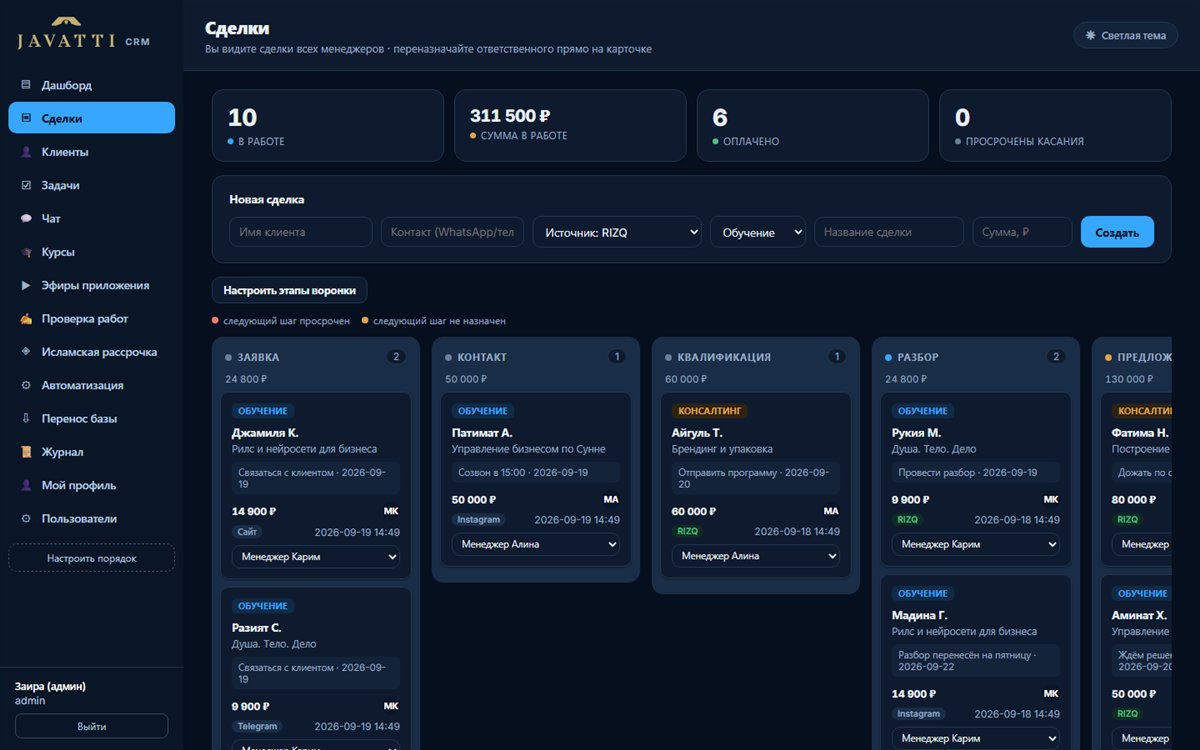Click the Имя клиента input field

point(301,232)
